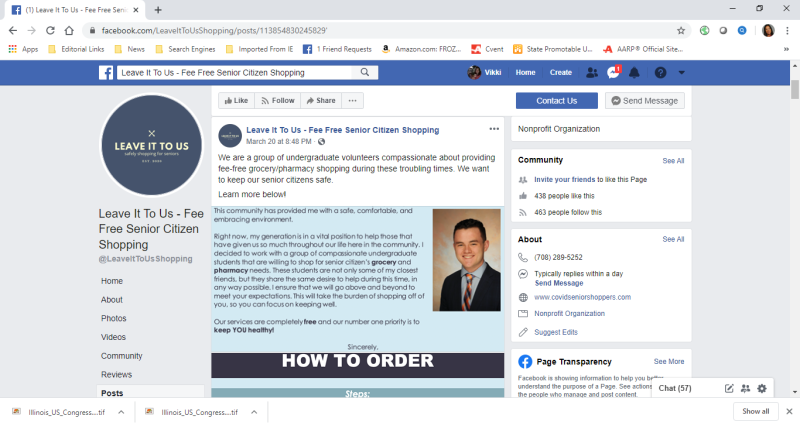Open the 1 Friend Requests bookmark
Viewport: 800px width, 426px height.
[x=337, y=49]
